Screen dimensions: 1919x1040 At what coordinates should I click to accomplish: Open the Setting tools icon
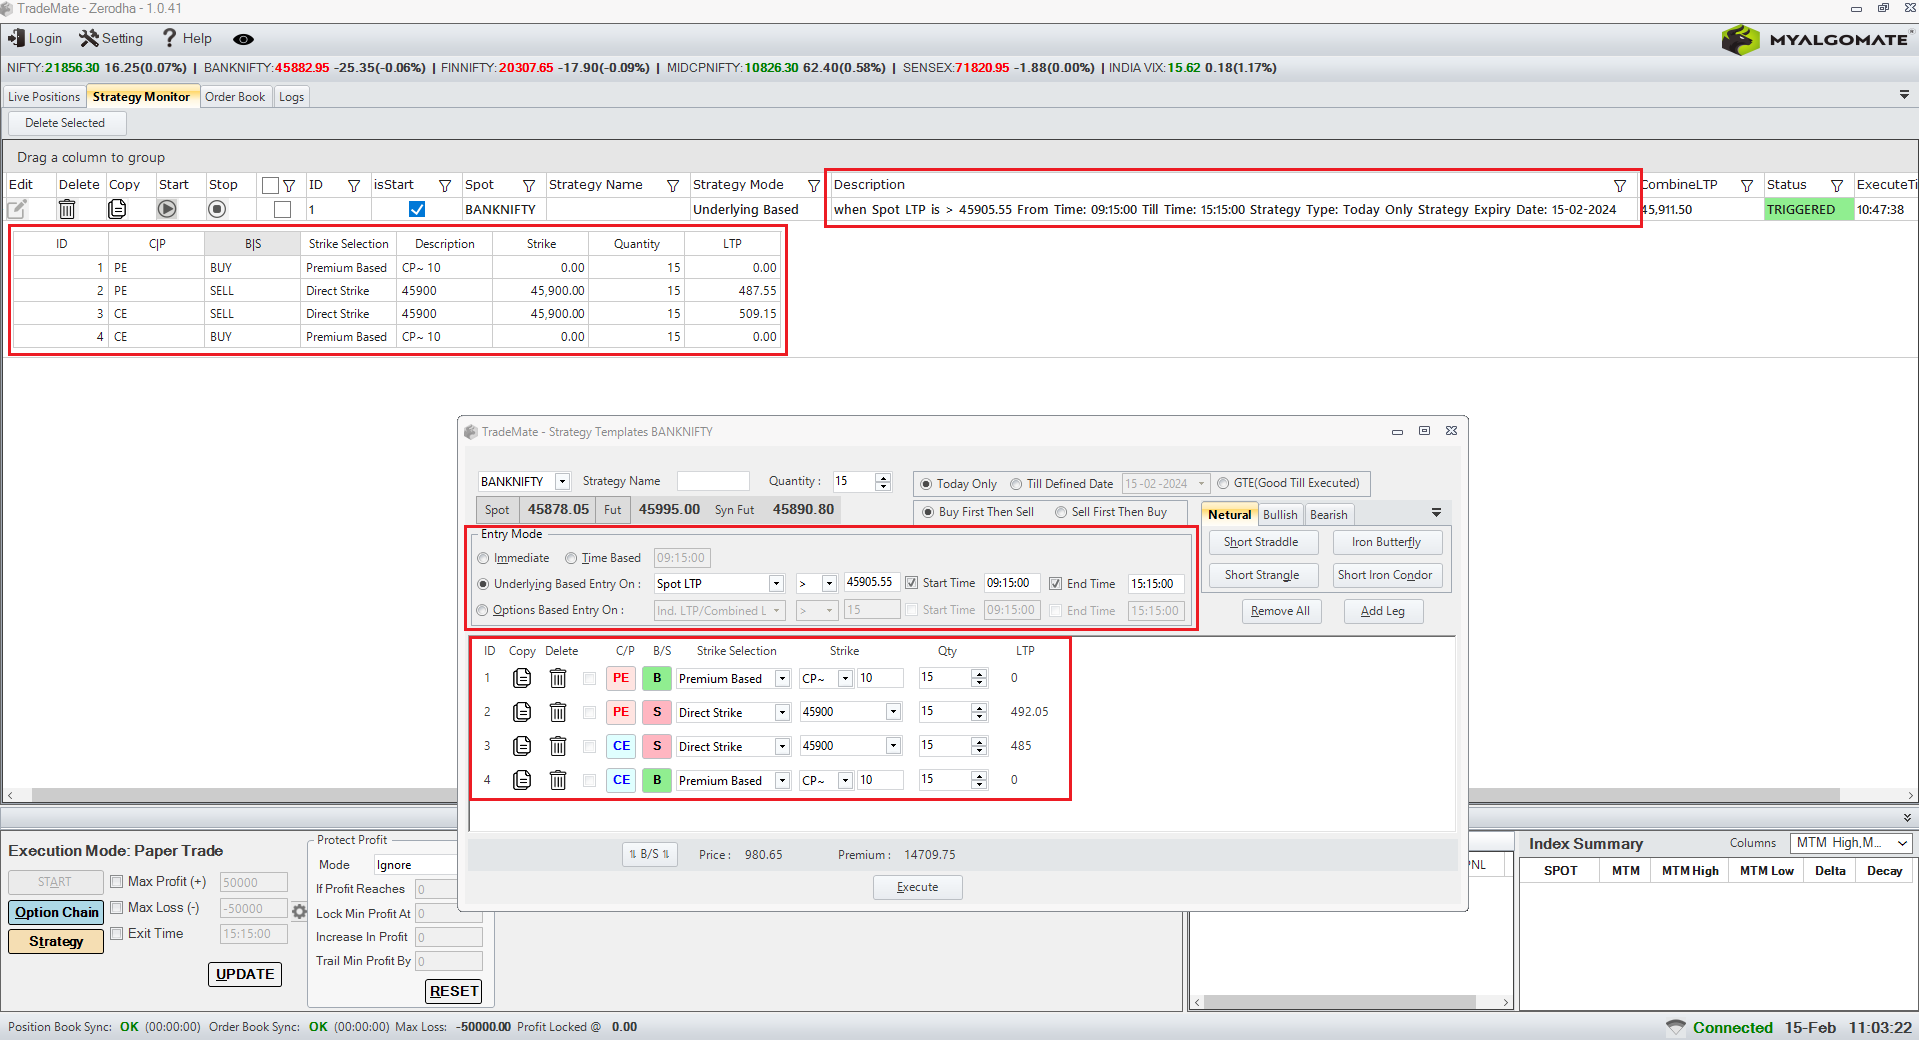pyautogui.click(x=89, y=38)
